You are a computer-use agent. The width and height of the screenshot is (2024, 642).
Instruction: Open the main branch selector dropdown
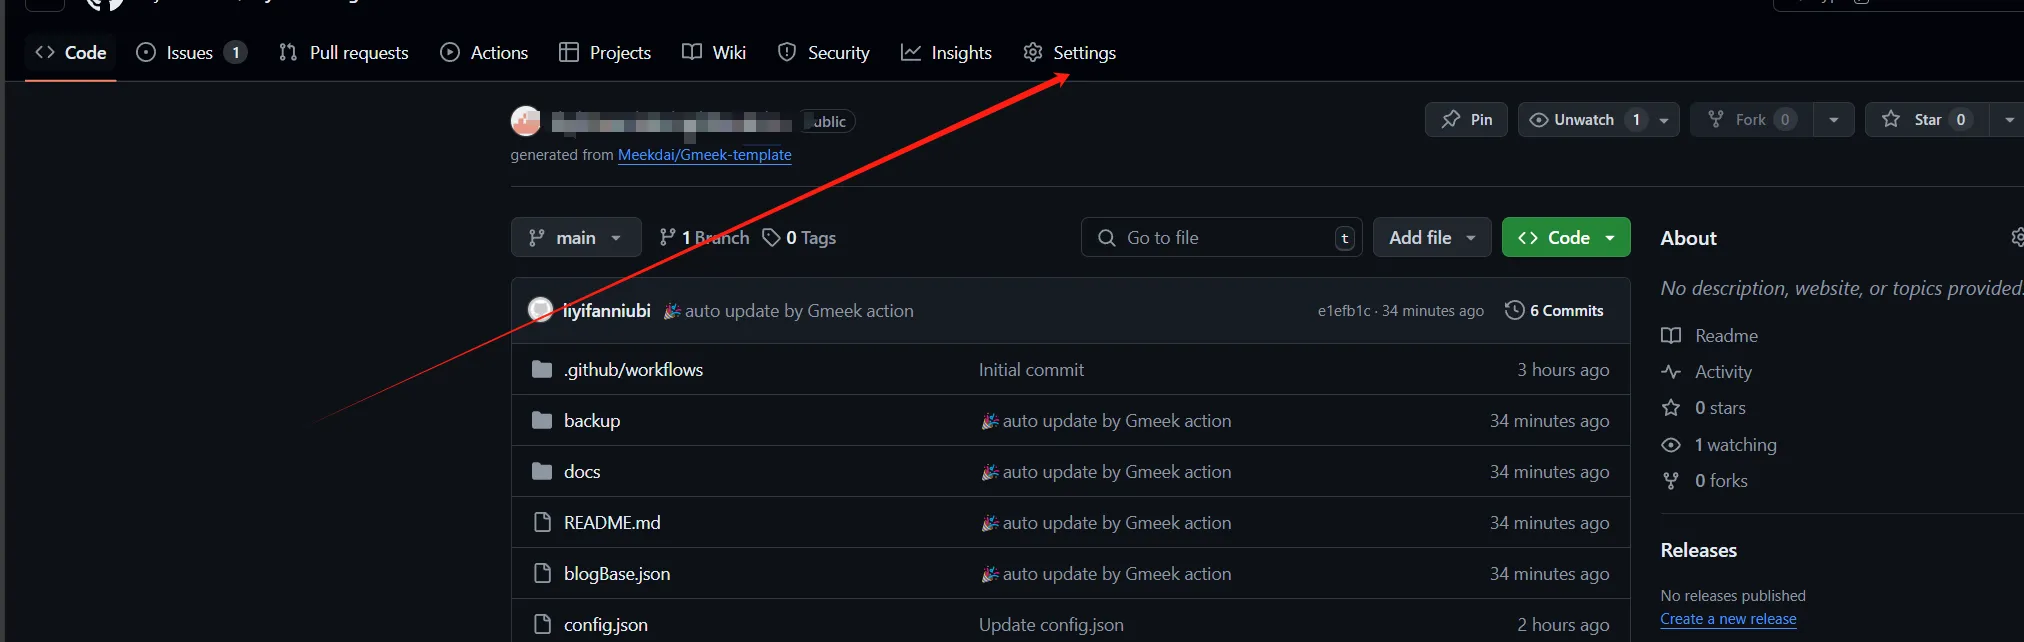(576, 238)
